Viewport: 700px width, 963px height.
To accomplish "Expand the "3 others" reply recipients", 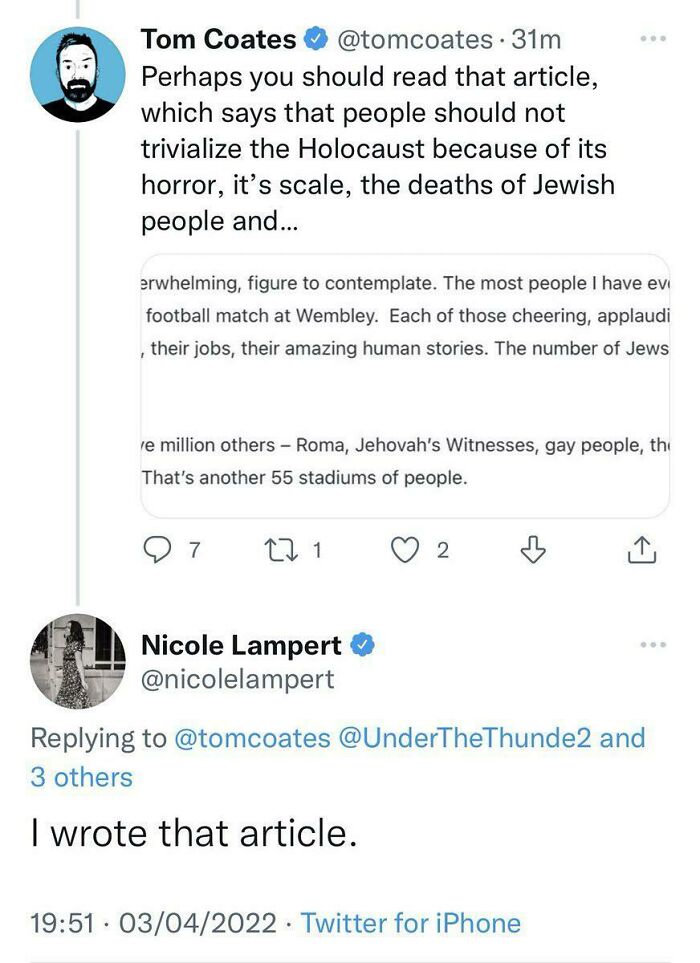I will pos(81,777).
